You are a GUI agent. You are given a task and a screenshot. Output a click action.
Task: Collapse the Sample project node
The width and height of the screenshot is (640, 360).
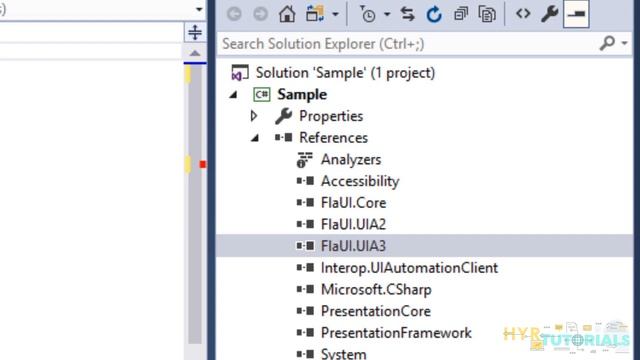[x=233, y=95]
